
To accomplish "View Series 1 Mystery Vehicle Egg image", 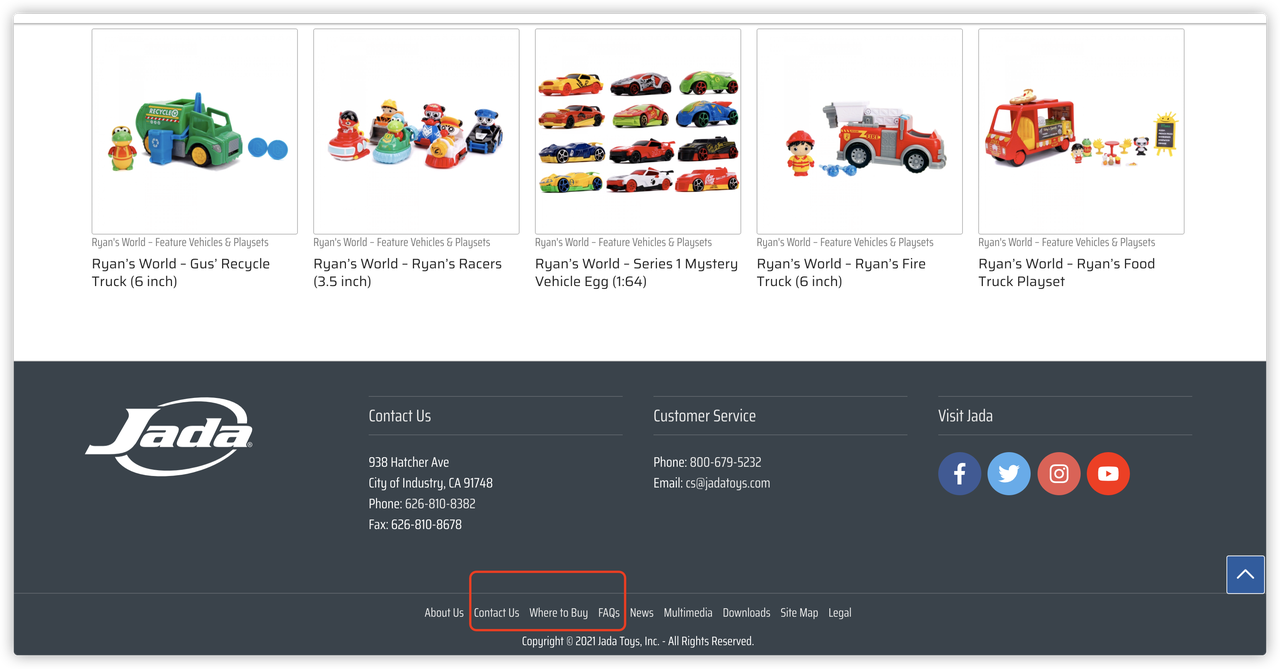I will pos(638,131).
